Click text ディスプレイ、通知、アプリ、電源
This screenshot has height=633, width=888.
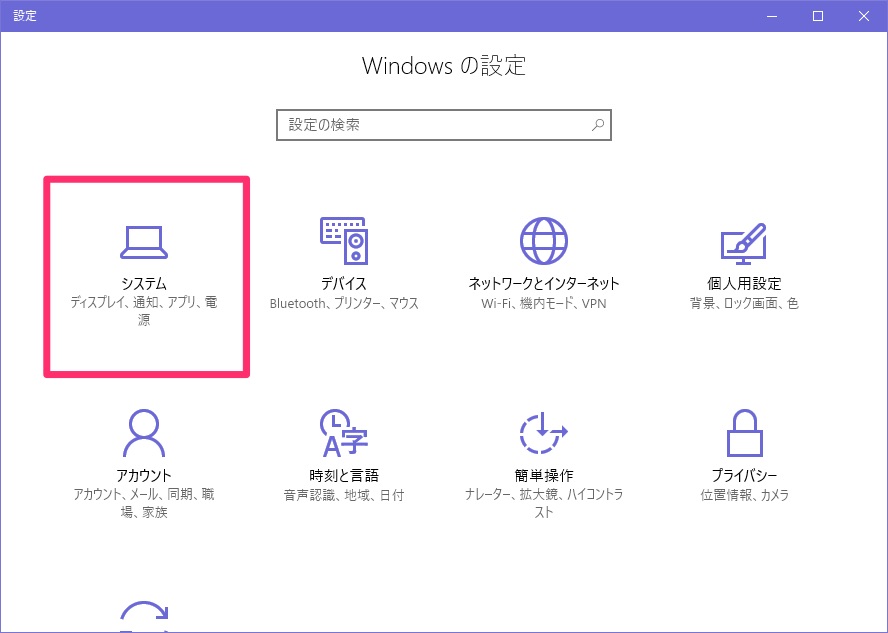tap(144, 311)
